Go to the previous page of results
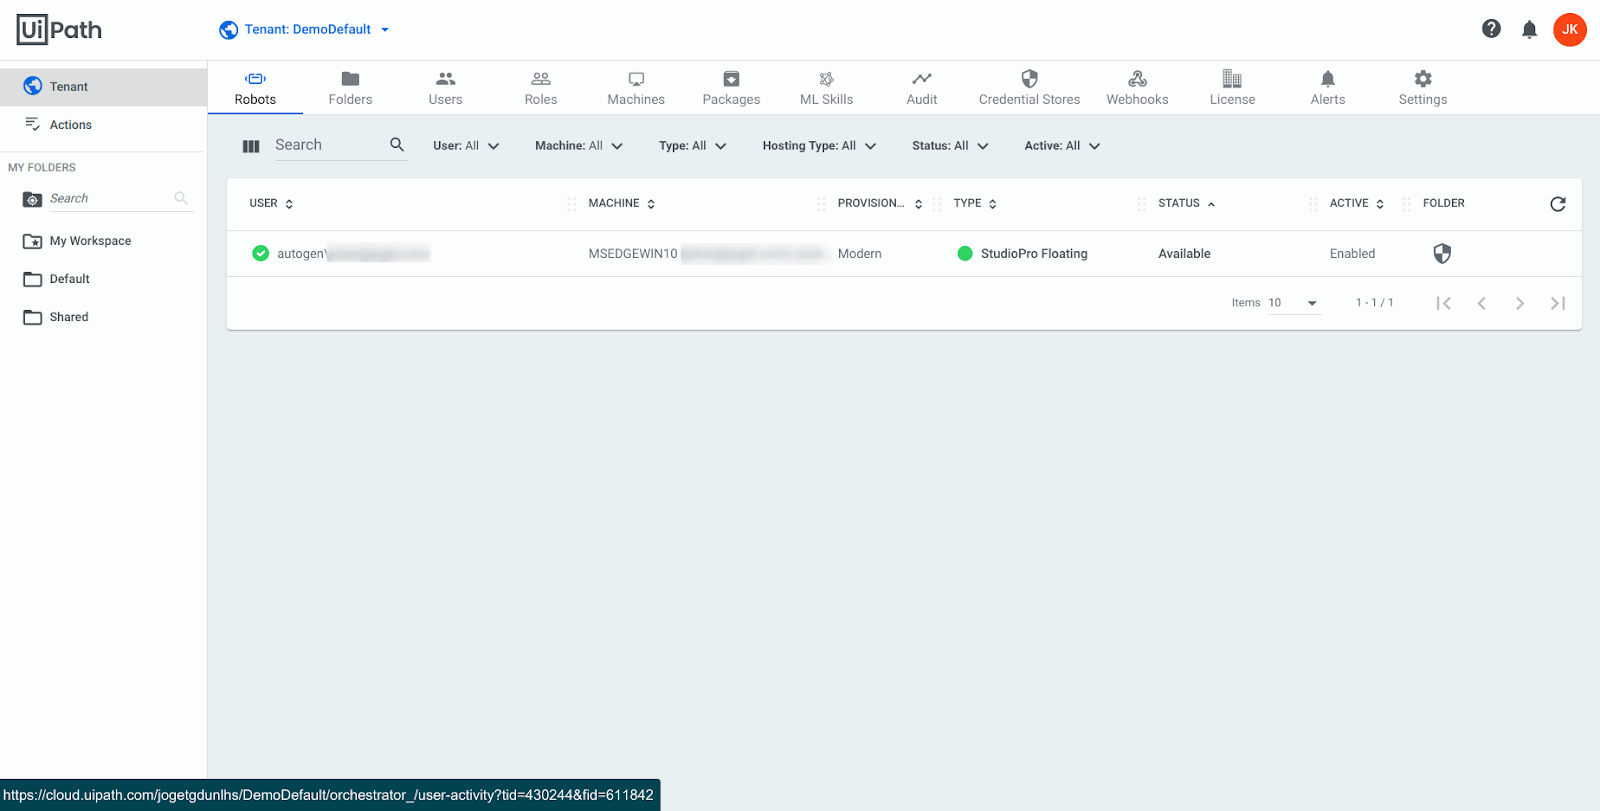This screenshot has height=811, width=1600. tap(1481, 303)
